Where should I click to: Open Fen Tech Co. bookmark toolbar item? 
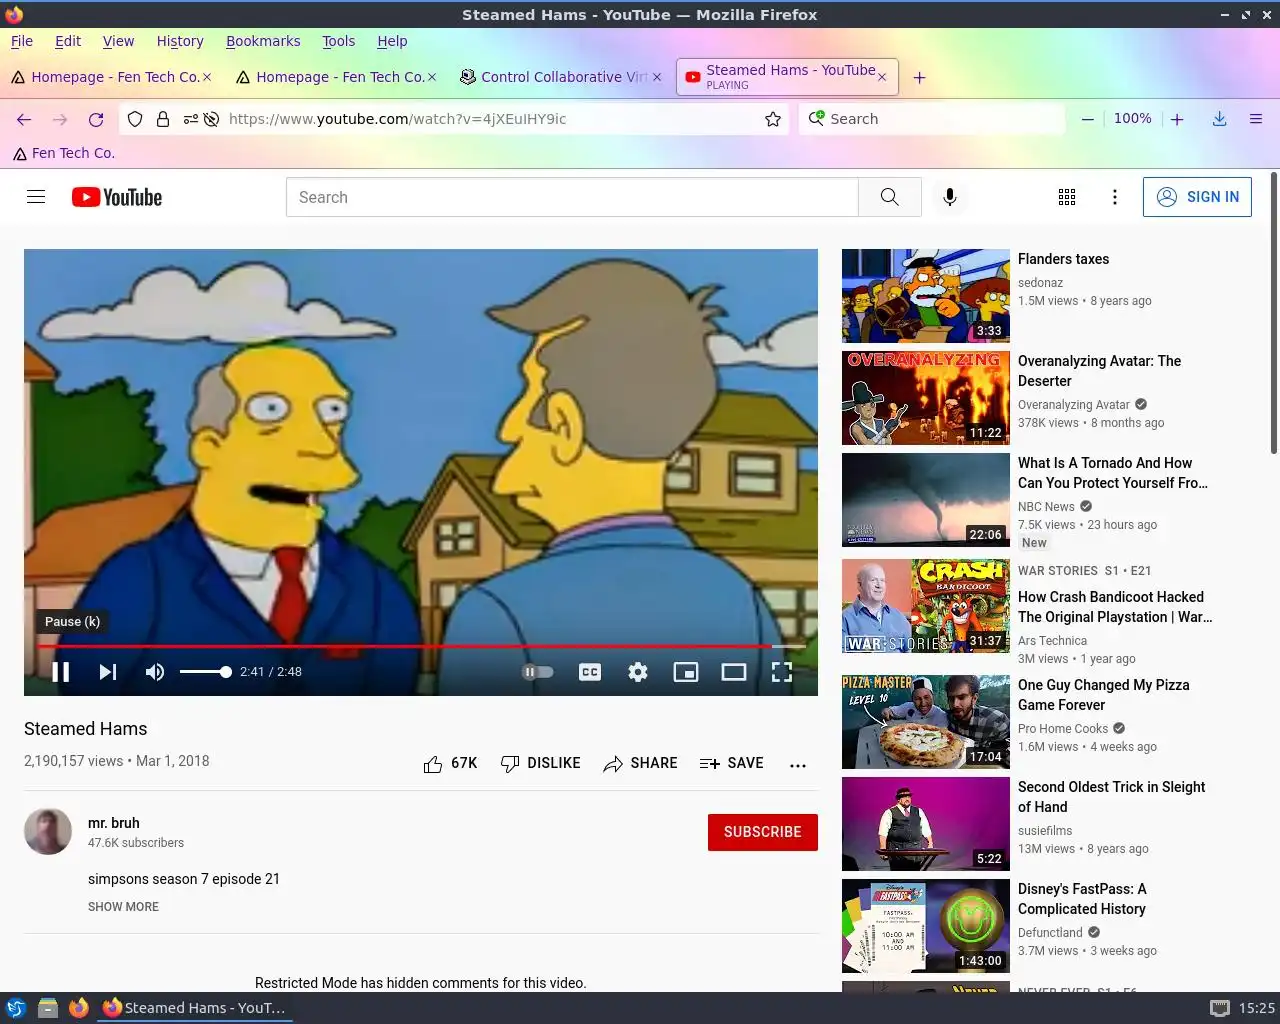(x=64, y=153)
